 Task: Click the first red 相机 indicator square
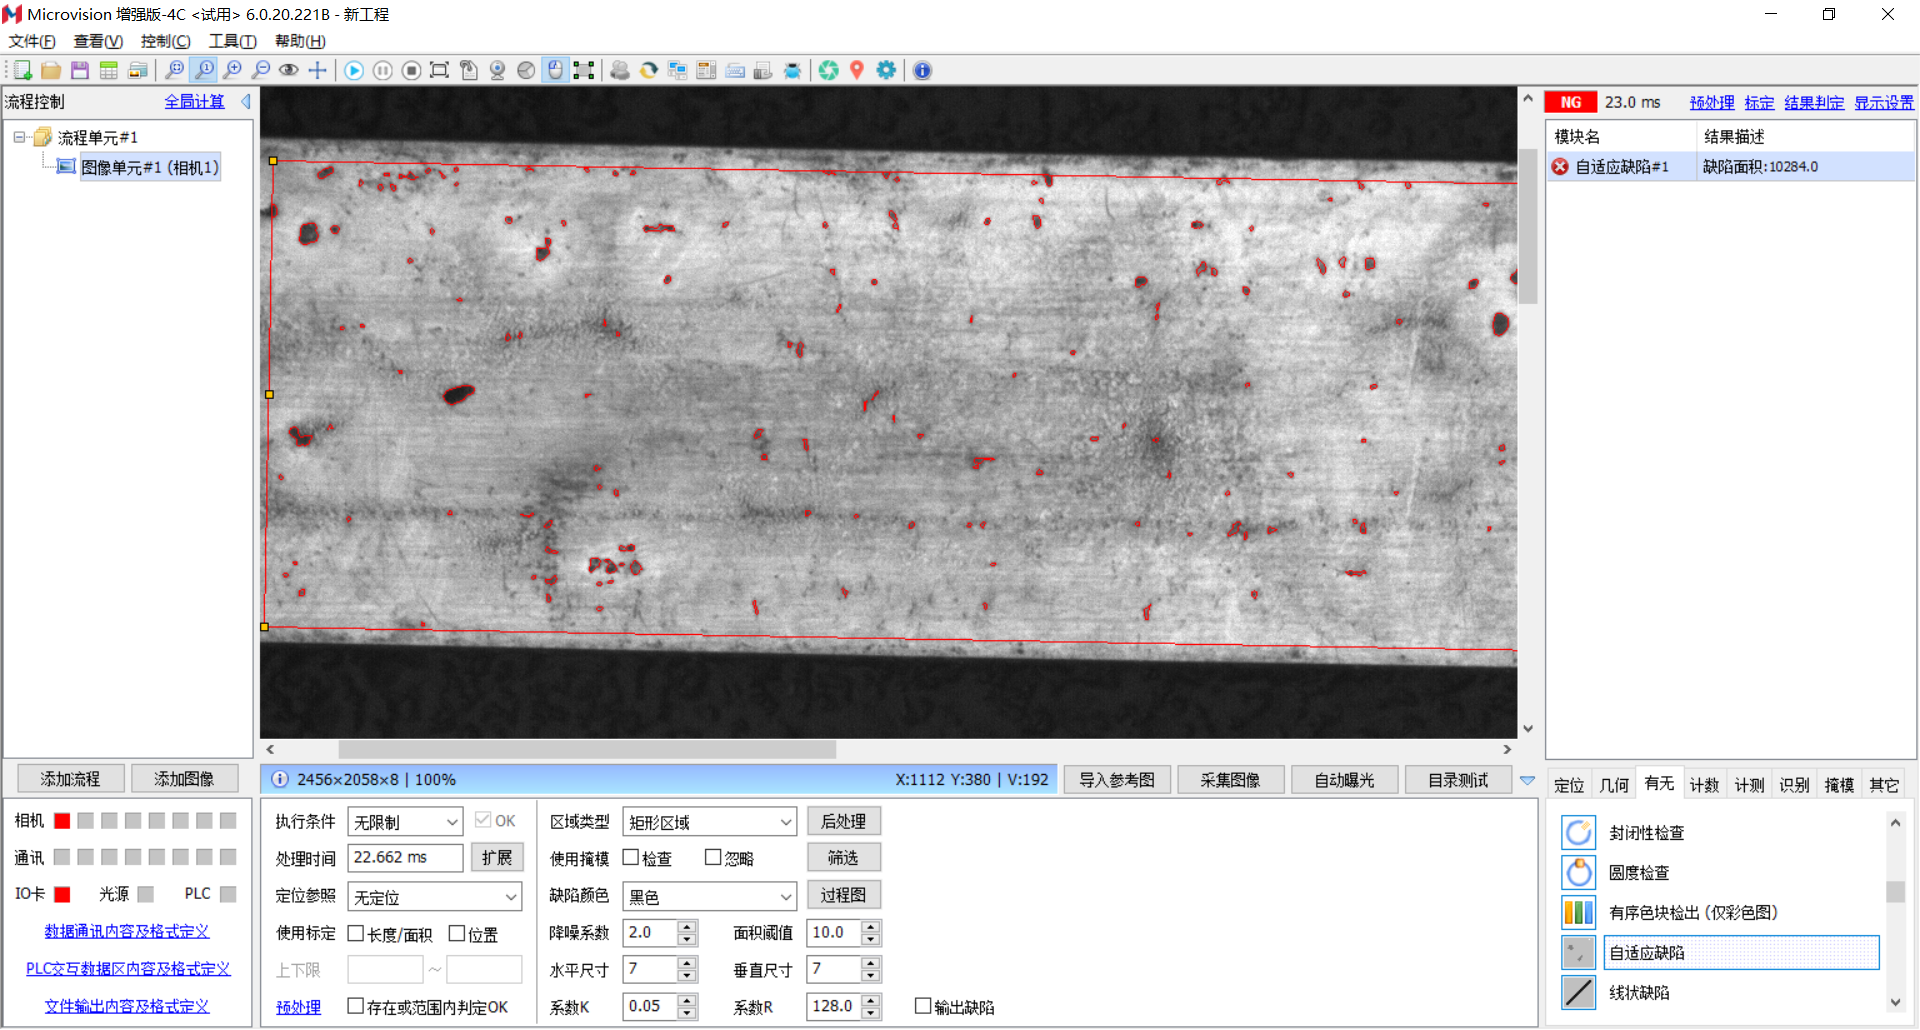[62, 820]
